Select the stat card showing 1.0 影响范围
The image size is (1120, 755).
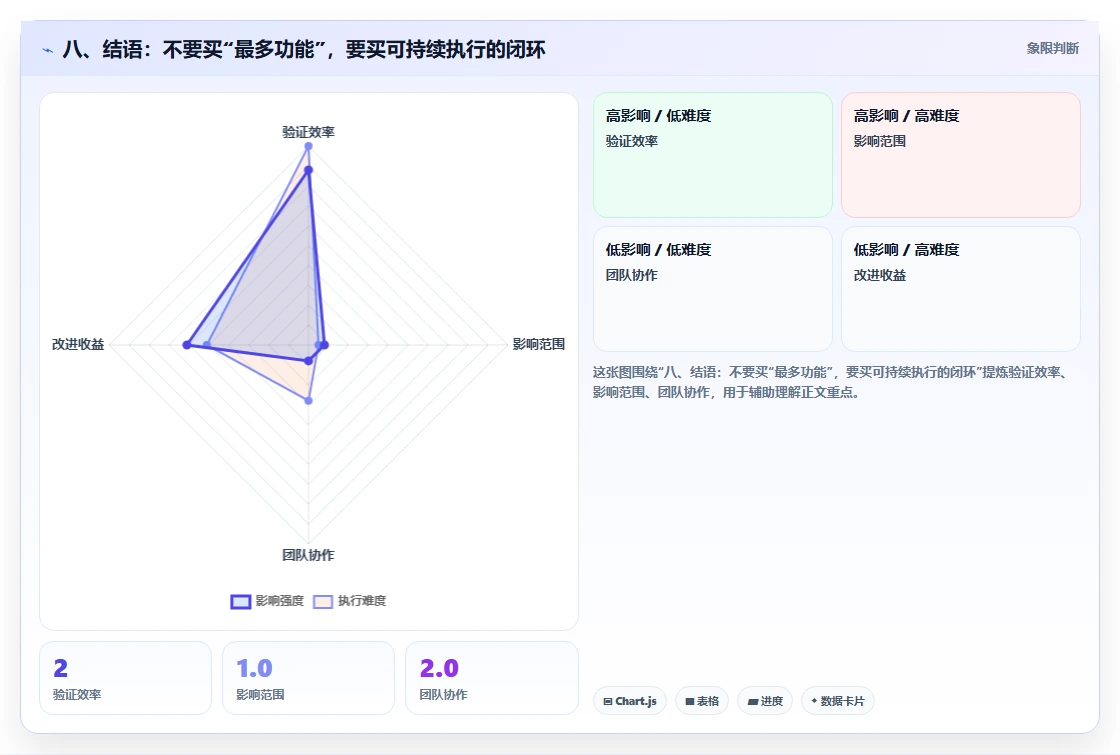tap(308, 678)
